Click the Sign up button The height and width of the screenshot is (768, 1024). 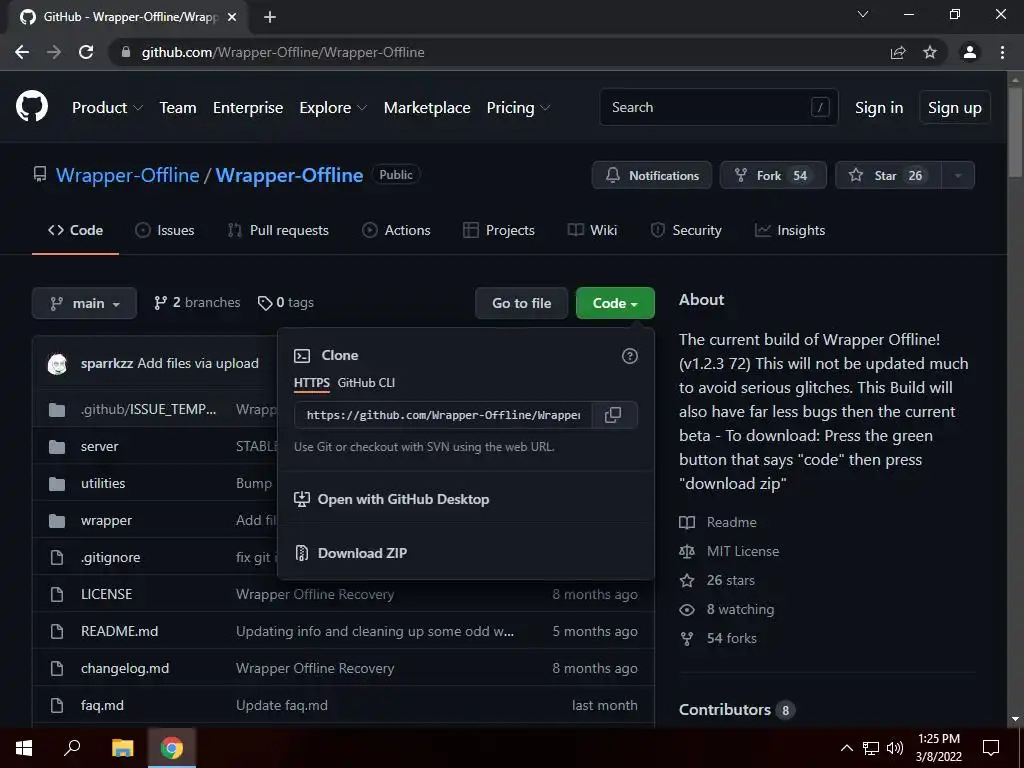(955, 108)
